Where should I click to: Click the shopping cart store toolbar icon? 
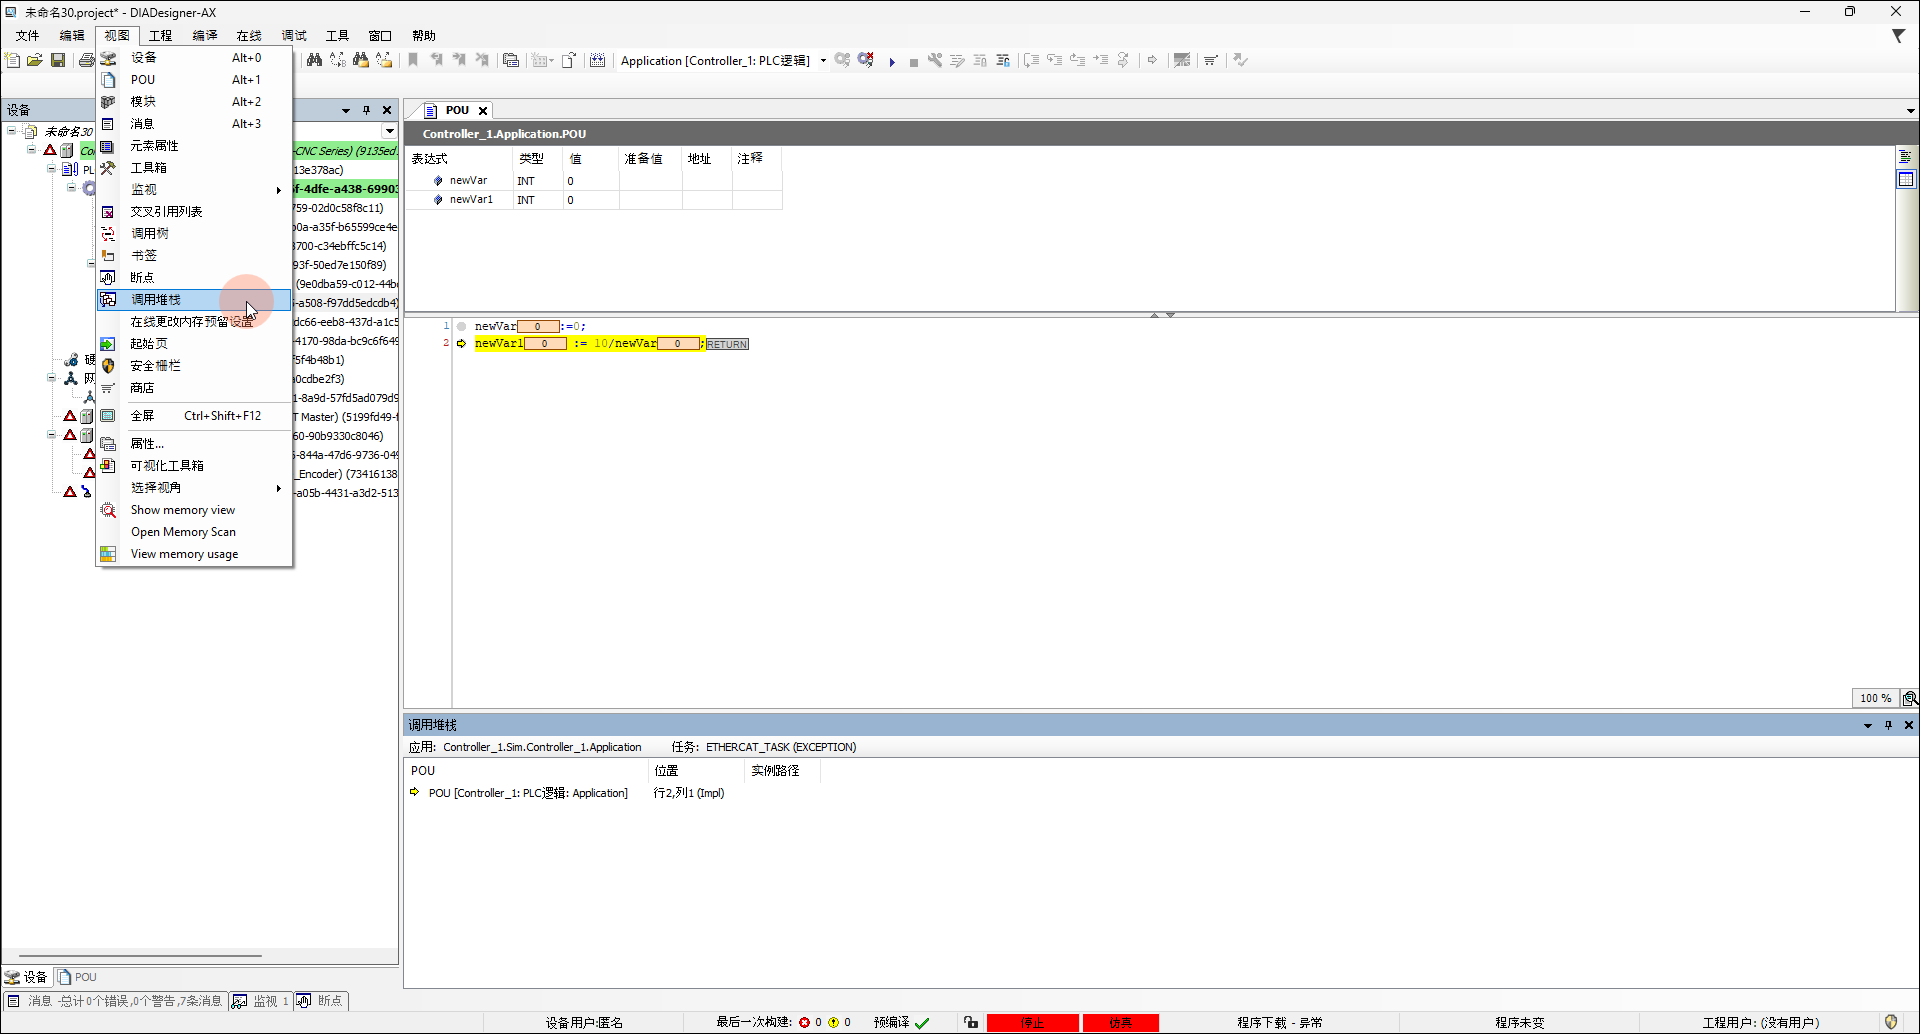click(x=1210, y=61)
